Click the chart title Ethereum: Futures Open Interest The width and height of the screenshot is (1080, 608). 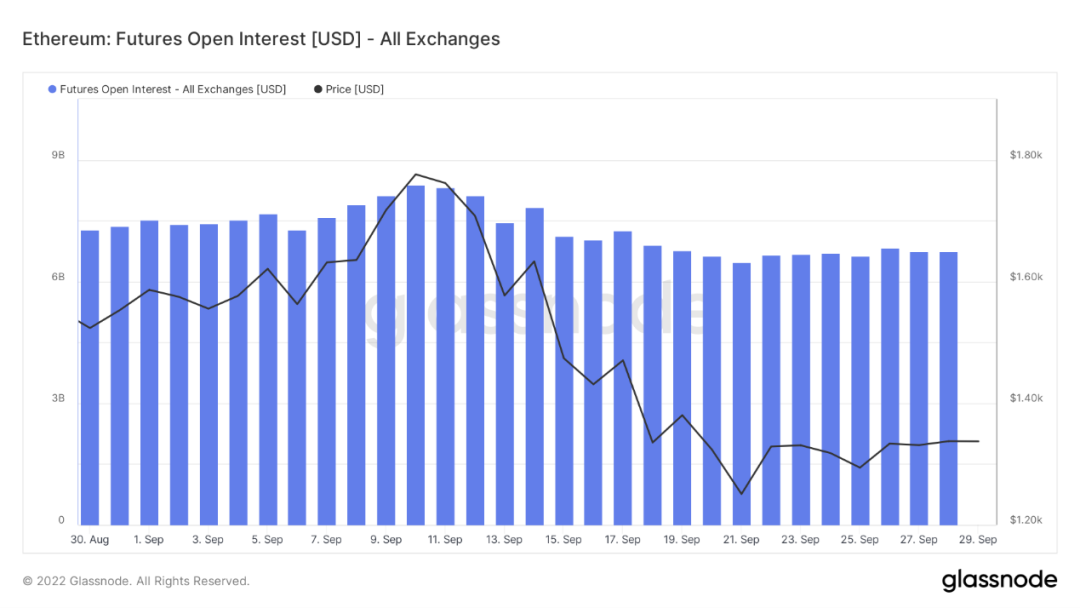coord(261,39)
